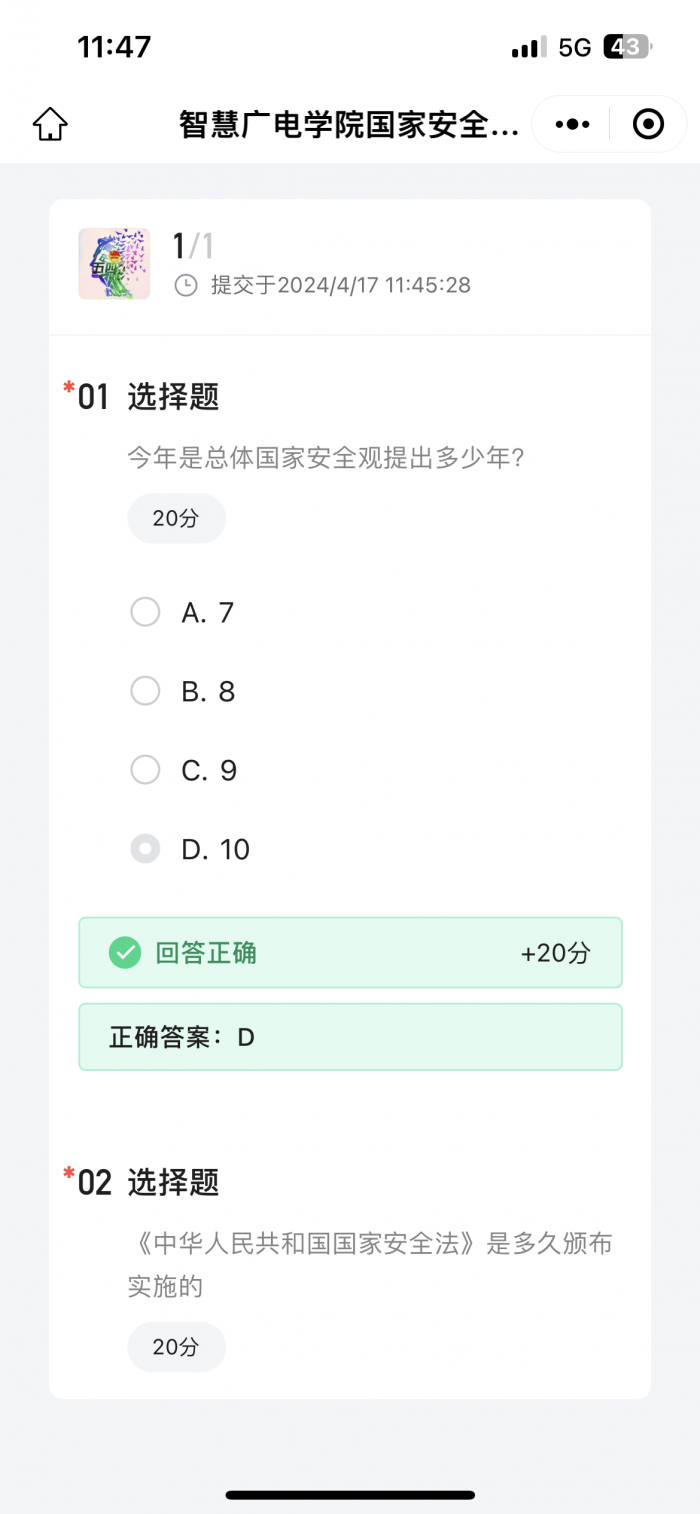The image size is (700, 1514).
Task: Tap the battery indicator in status bar
Action: click(627, 47)
